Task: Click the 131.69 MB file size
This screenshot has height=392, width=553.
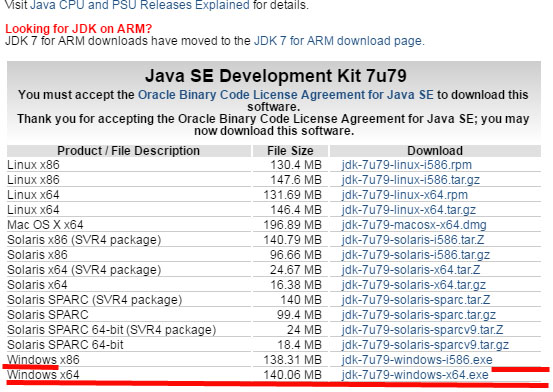Action: tap(293, 195)
